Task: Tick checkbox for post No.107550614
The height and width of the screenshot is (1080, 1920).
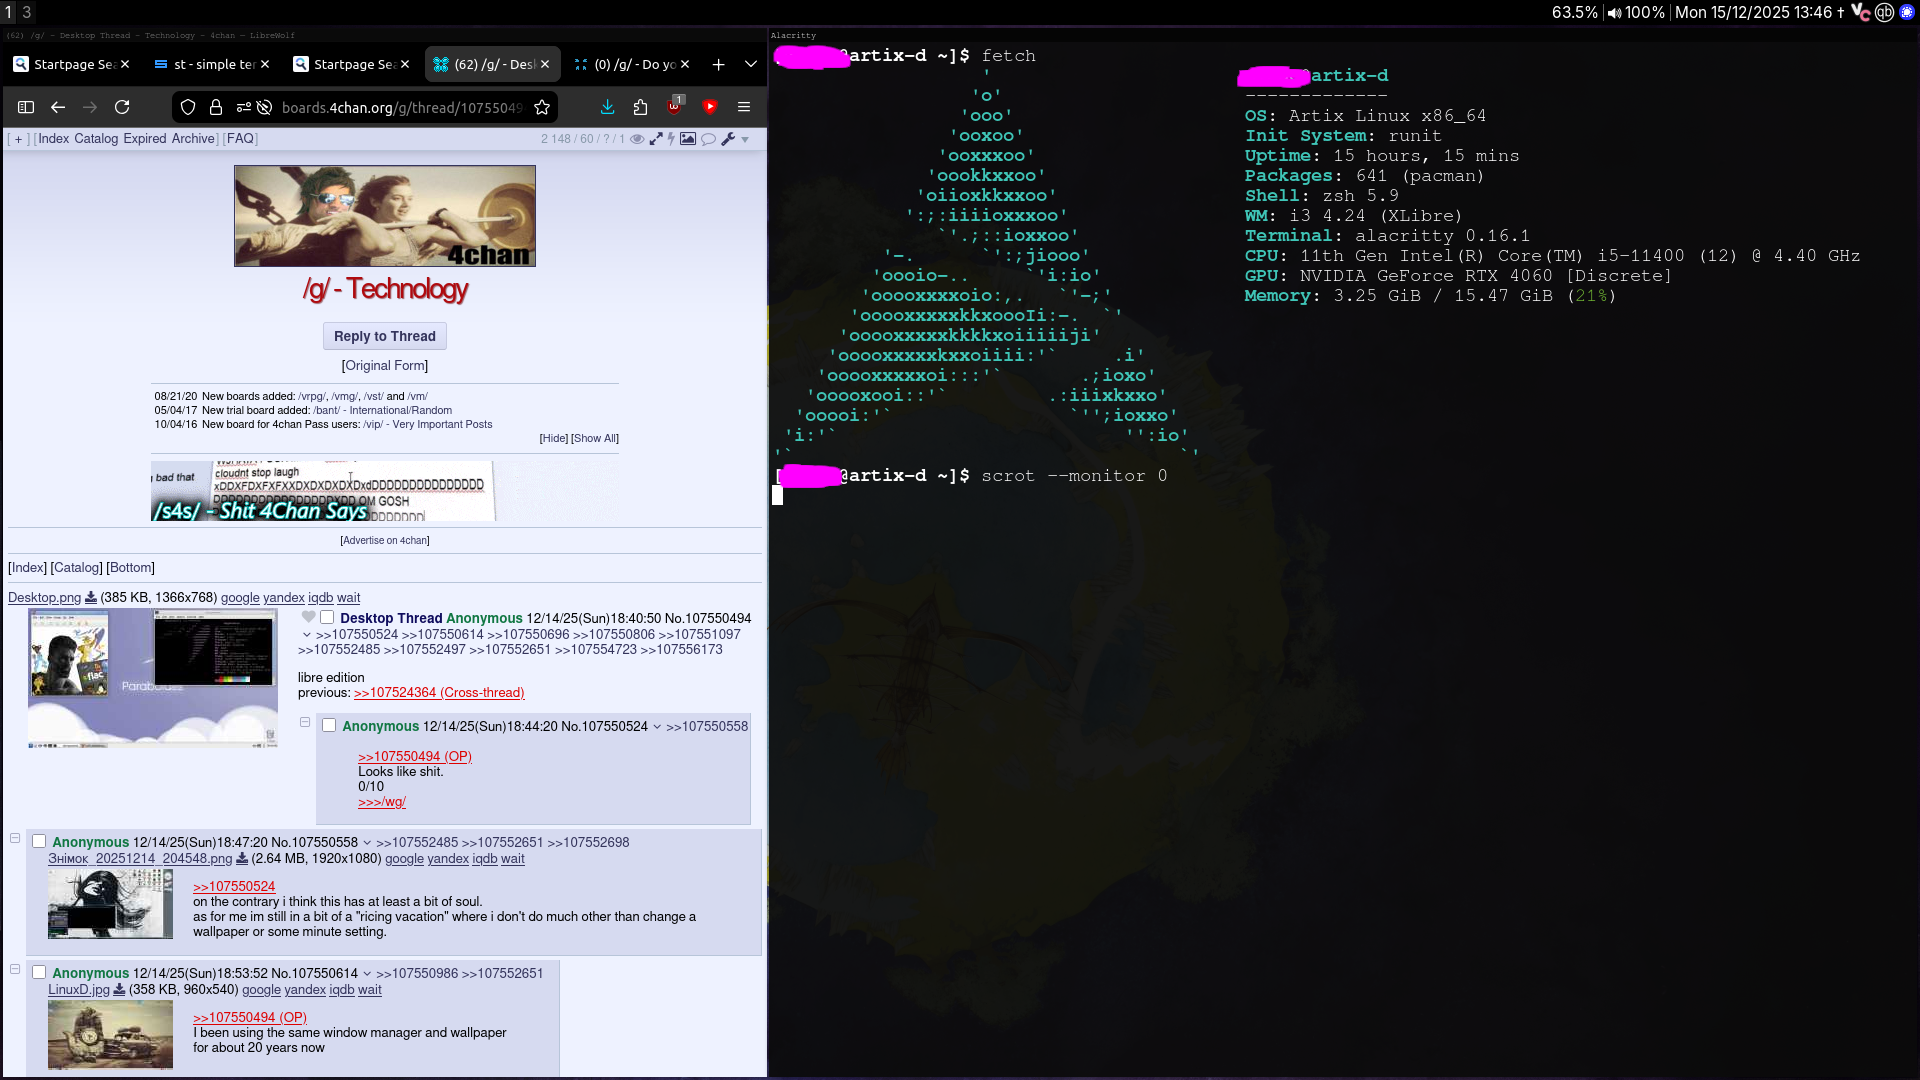Action: [x=39, y=973]
